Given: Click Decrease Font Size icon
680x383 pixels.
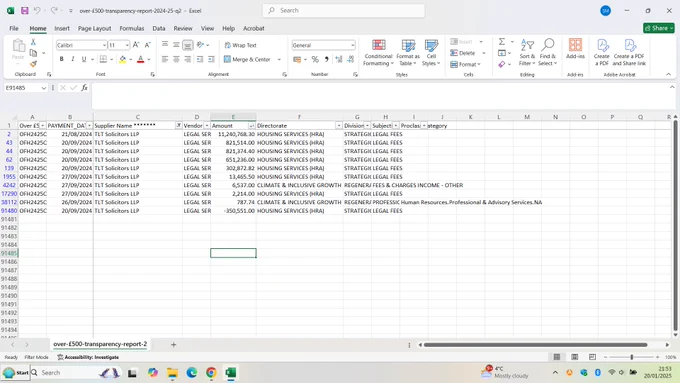Looking at the screenshot, I should click(x=147, y=45).
